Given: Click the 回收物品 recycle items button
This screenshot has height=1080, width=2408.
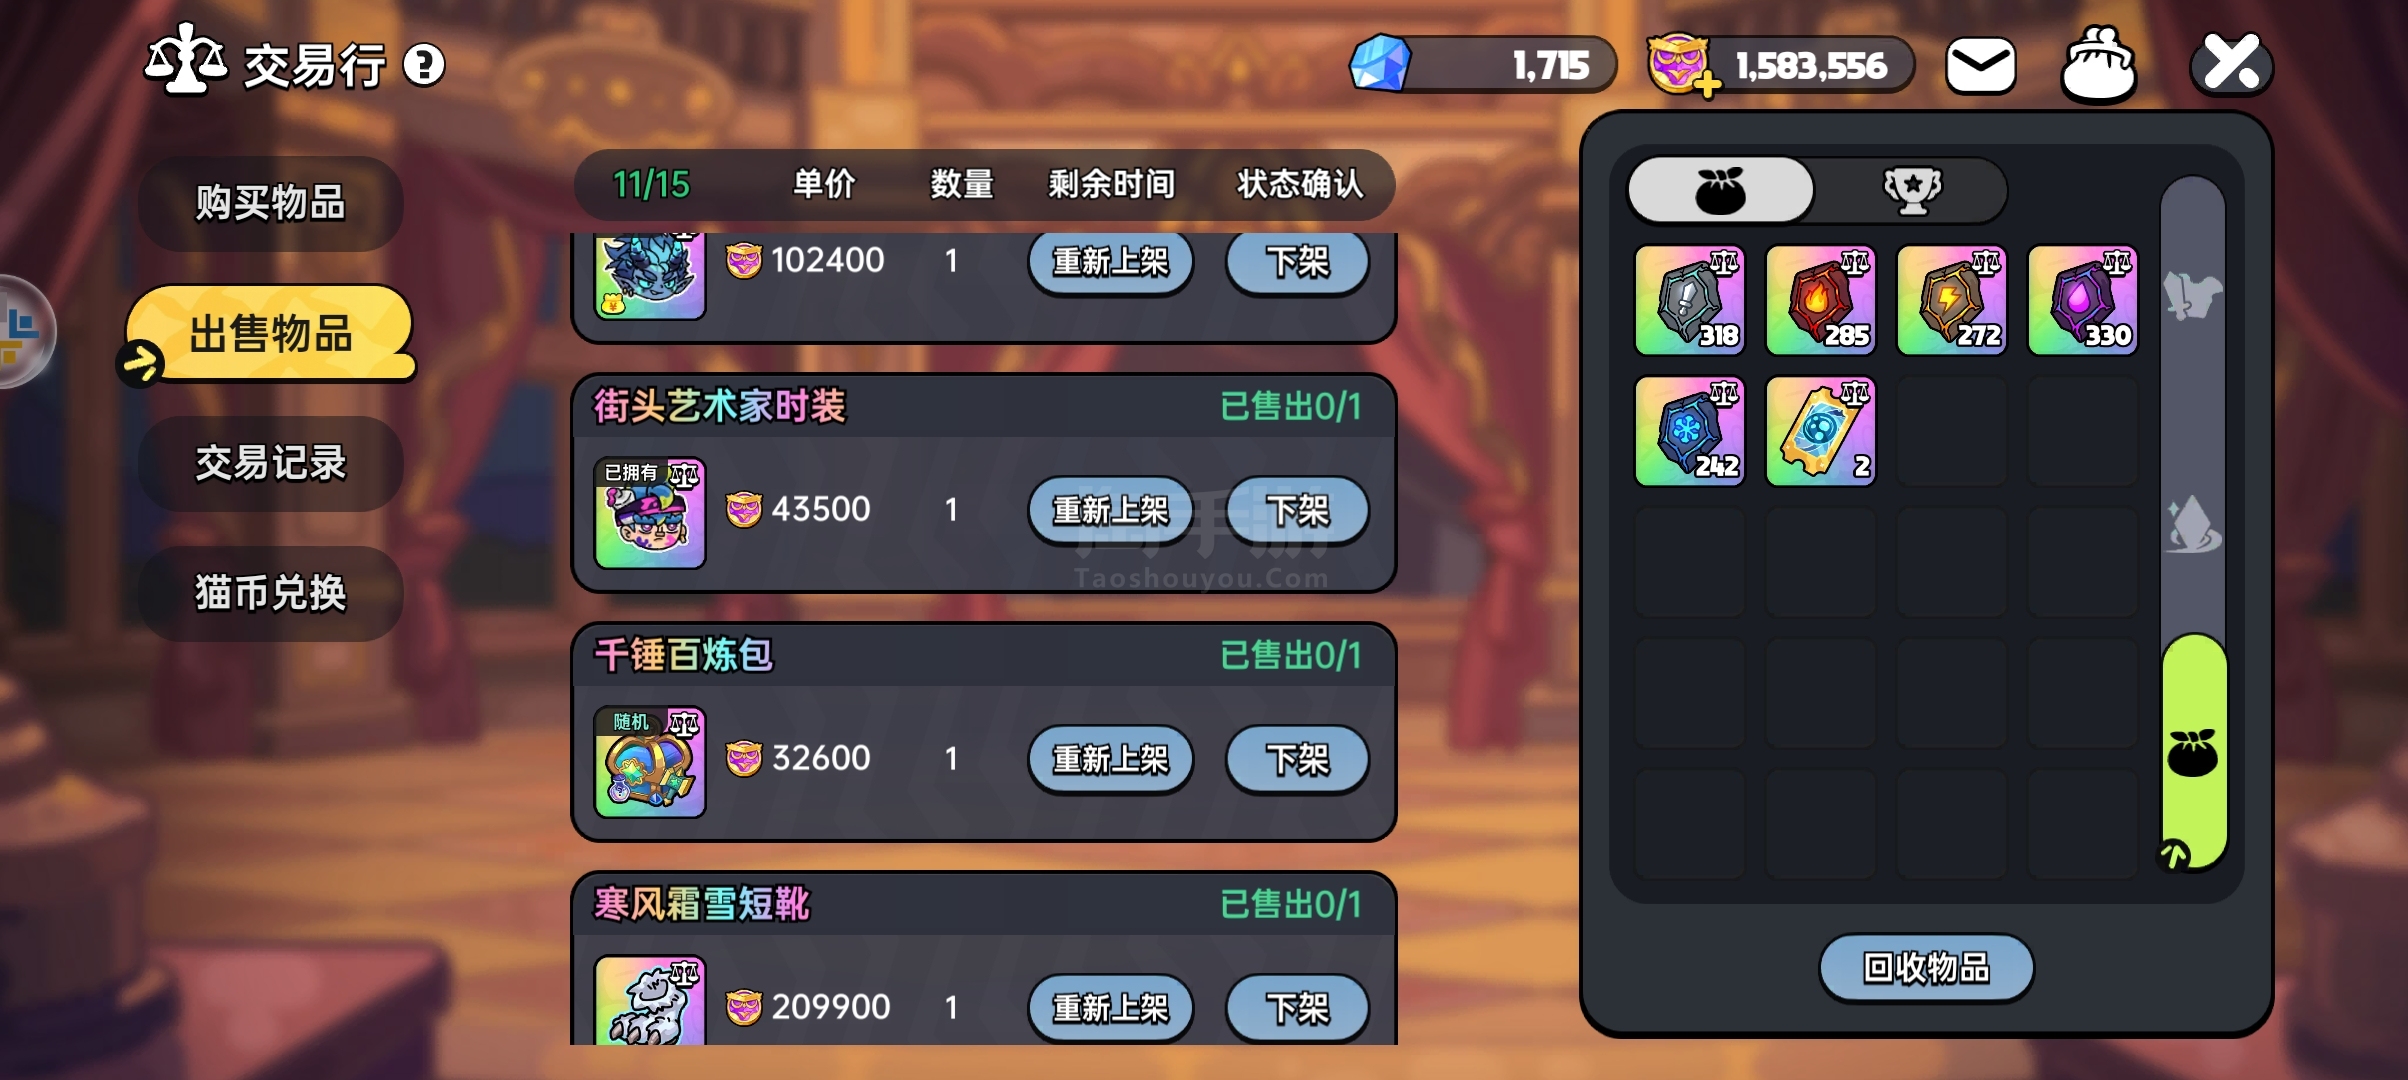Looking at the screenshot, I should tap(1926, 968).
